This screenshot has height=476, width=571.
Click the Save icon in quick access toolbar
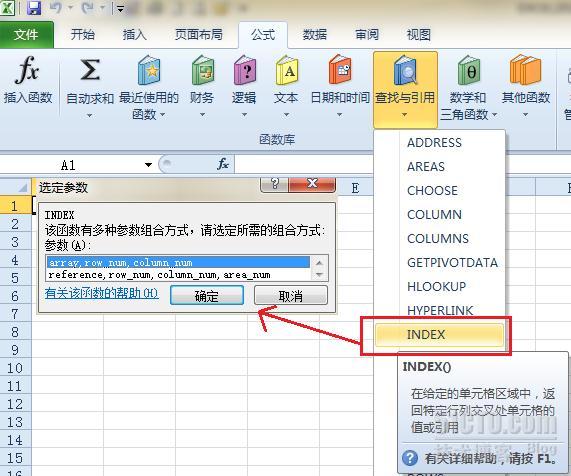34,7
